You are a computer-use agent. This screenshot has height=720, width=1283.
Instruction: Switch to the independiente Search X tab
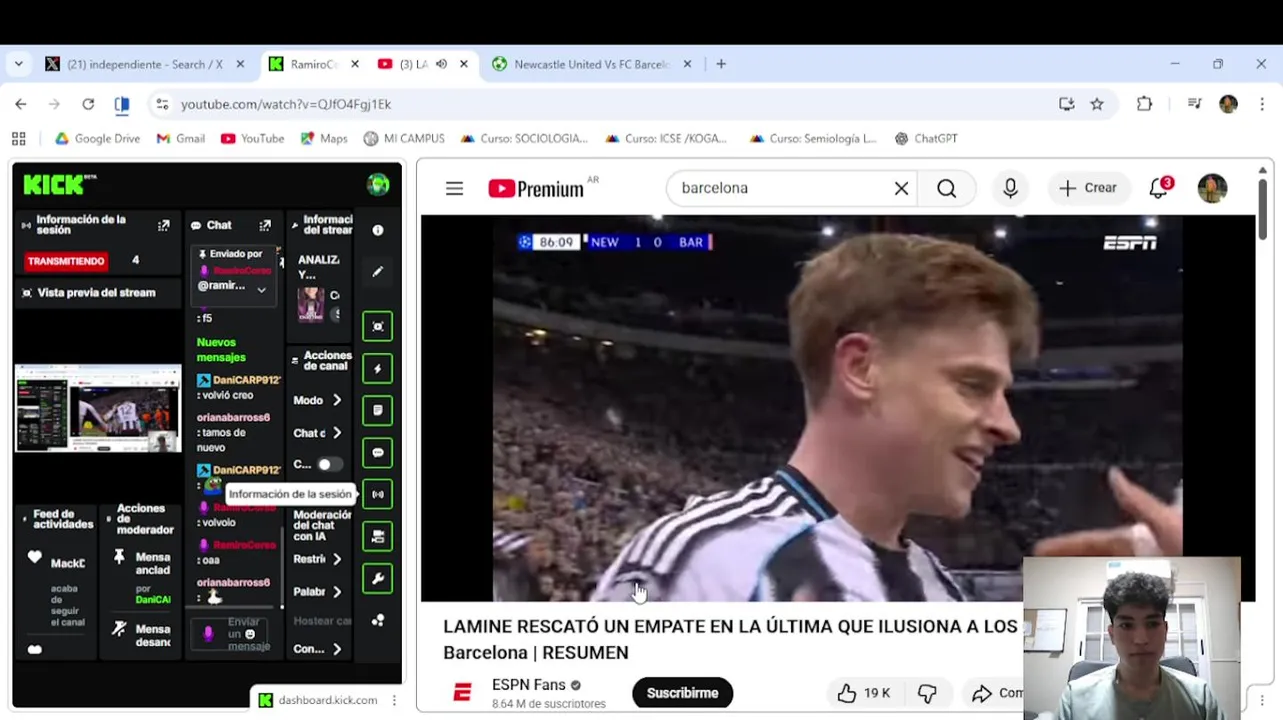(x=145, y=64)
